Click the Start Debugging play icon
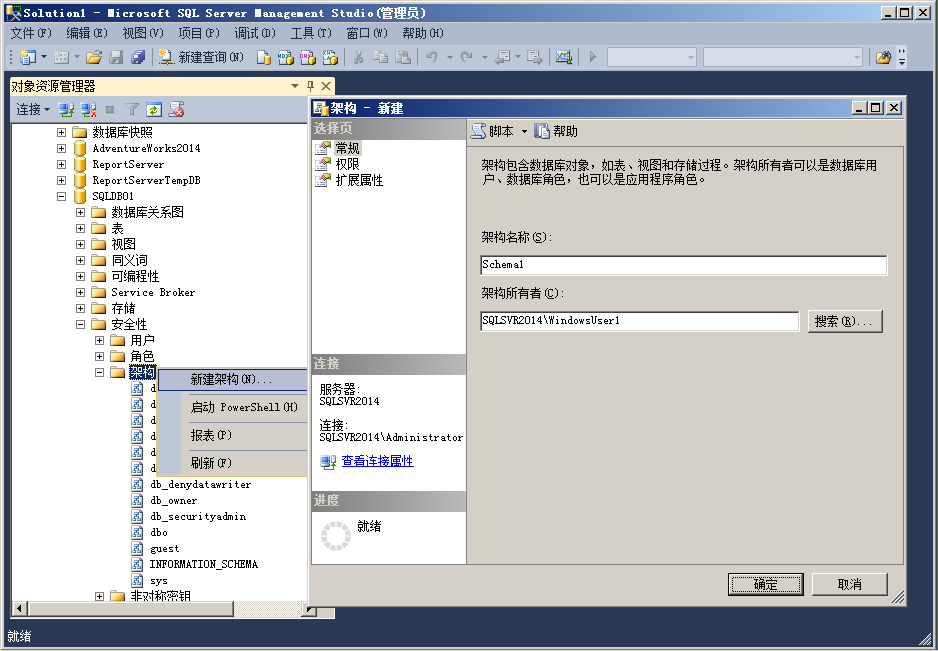 (593, 57)
